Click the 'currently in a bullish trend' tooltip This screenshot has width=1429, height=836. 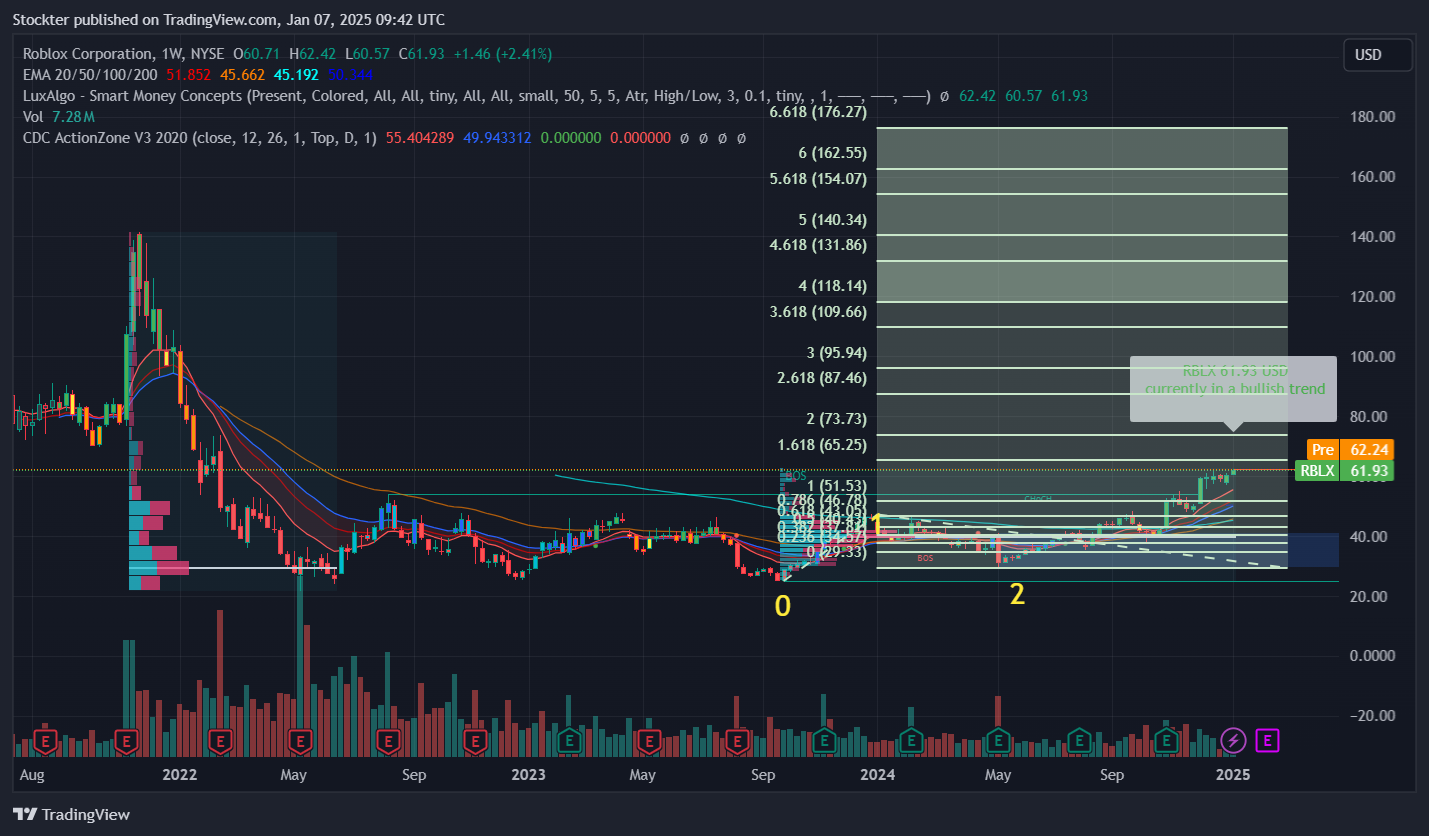point(1233,389)
